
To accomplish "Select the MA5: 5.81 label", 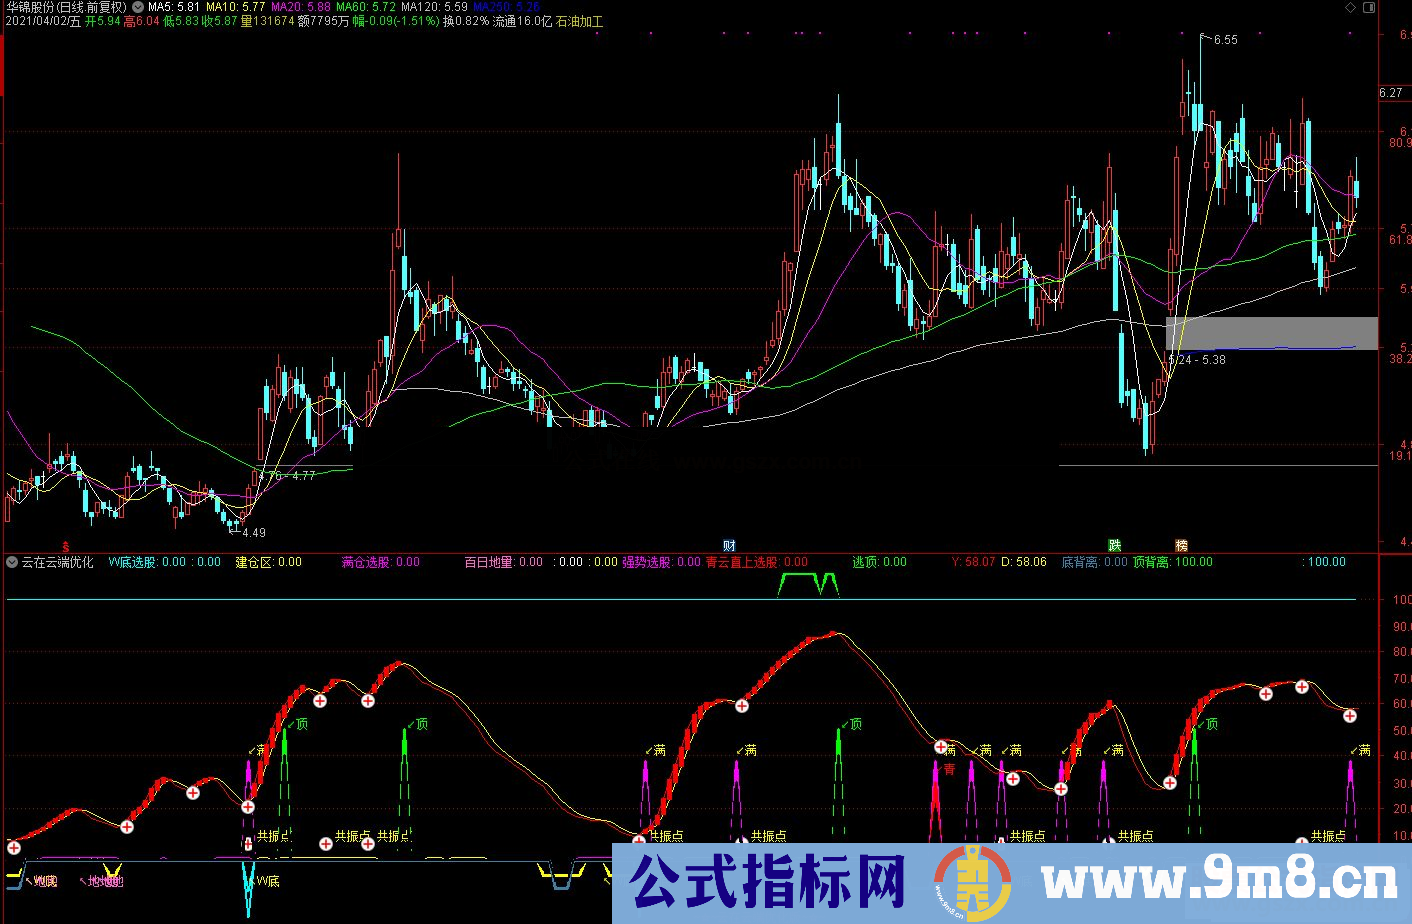I will point(174,7).
